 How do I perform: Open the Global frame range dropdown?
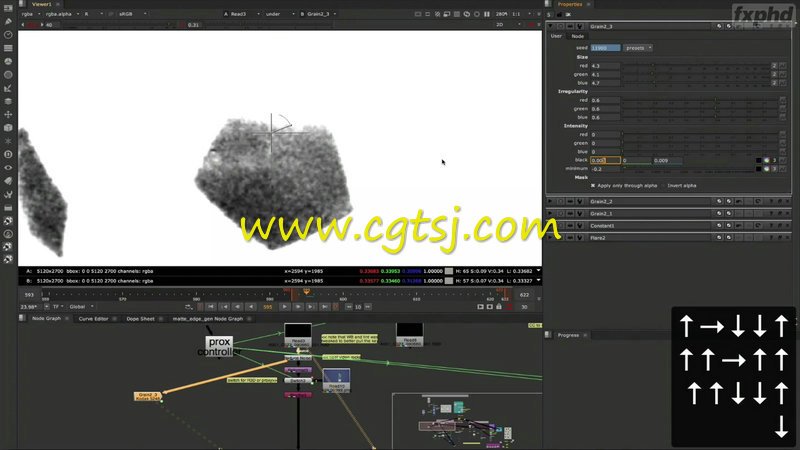[82, 307]
